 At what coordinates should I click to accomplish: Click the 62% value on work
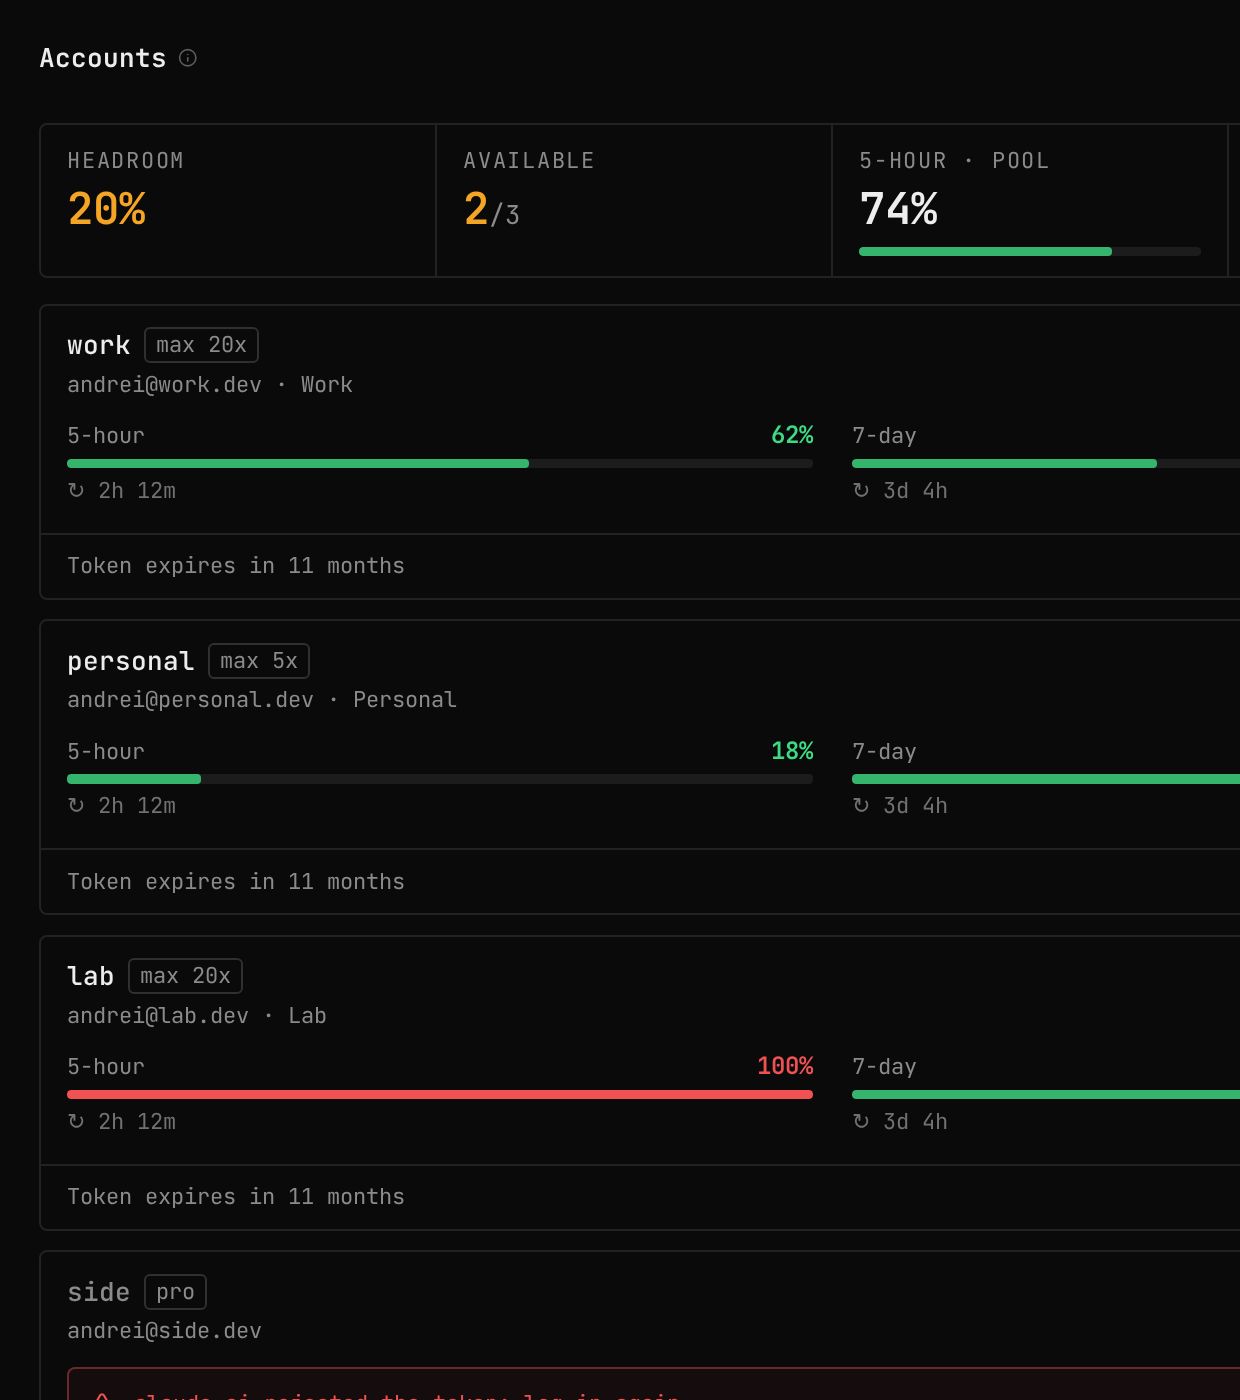[x=792, y=435]
